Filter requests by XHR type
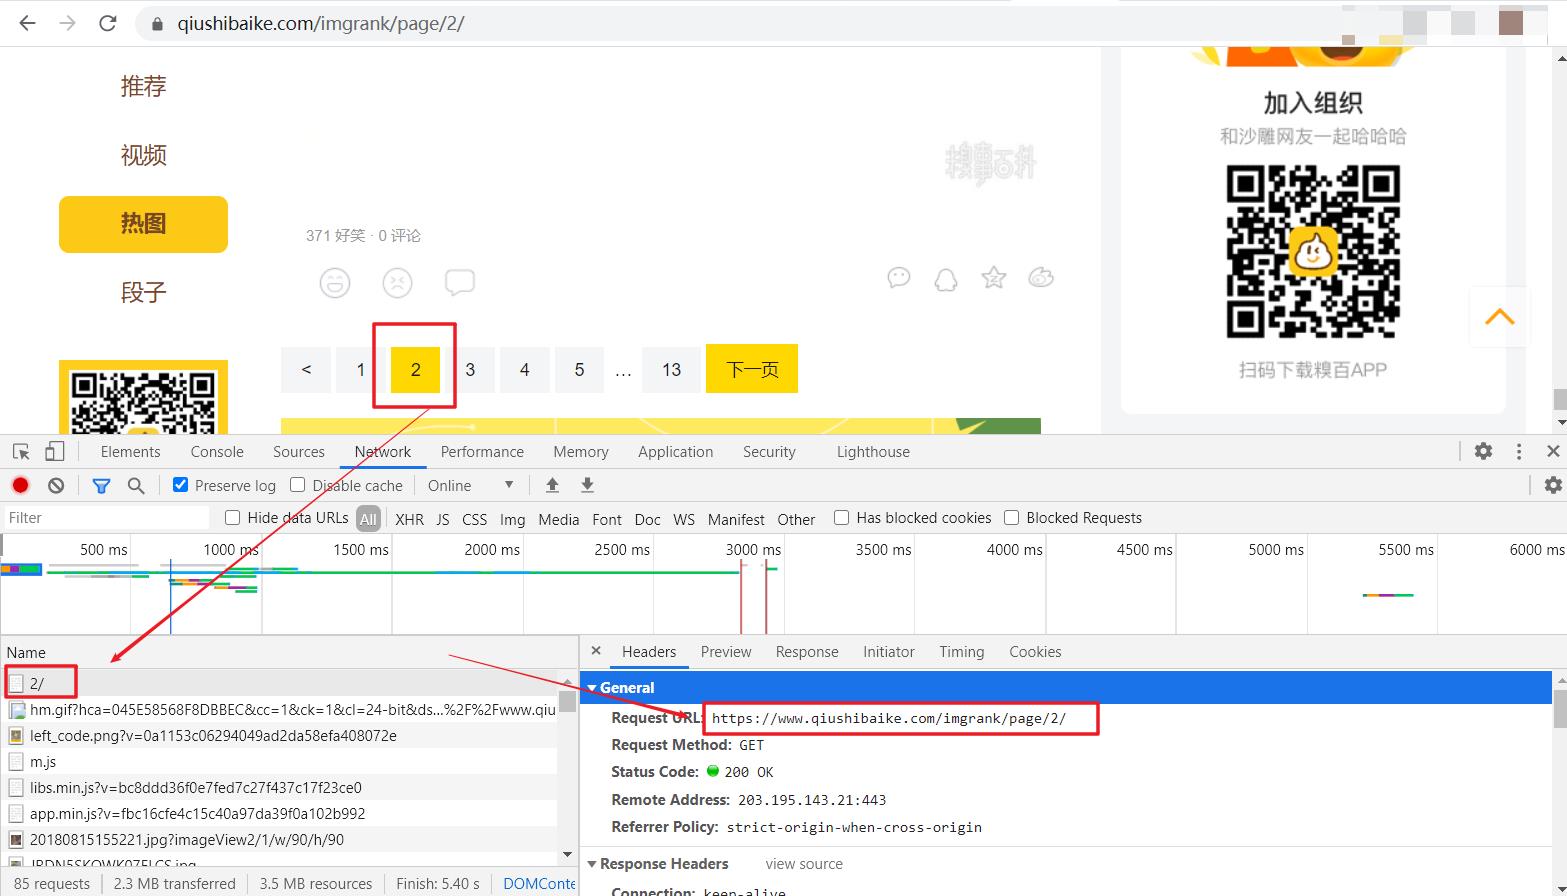This screenshot has width=1567, height=896. (x=409, y=519)
